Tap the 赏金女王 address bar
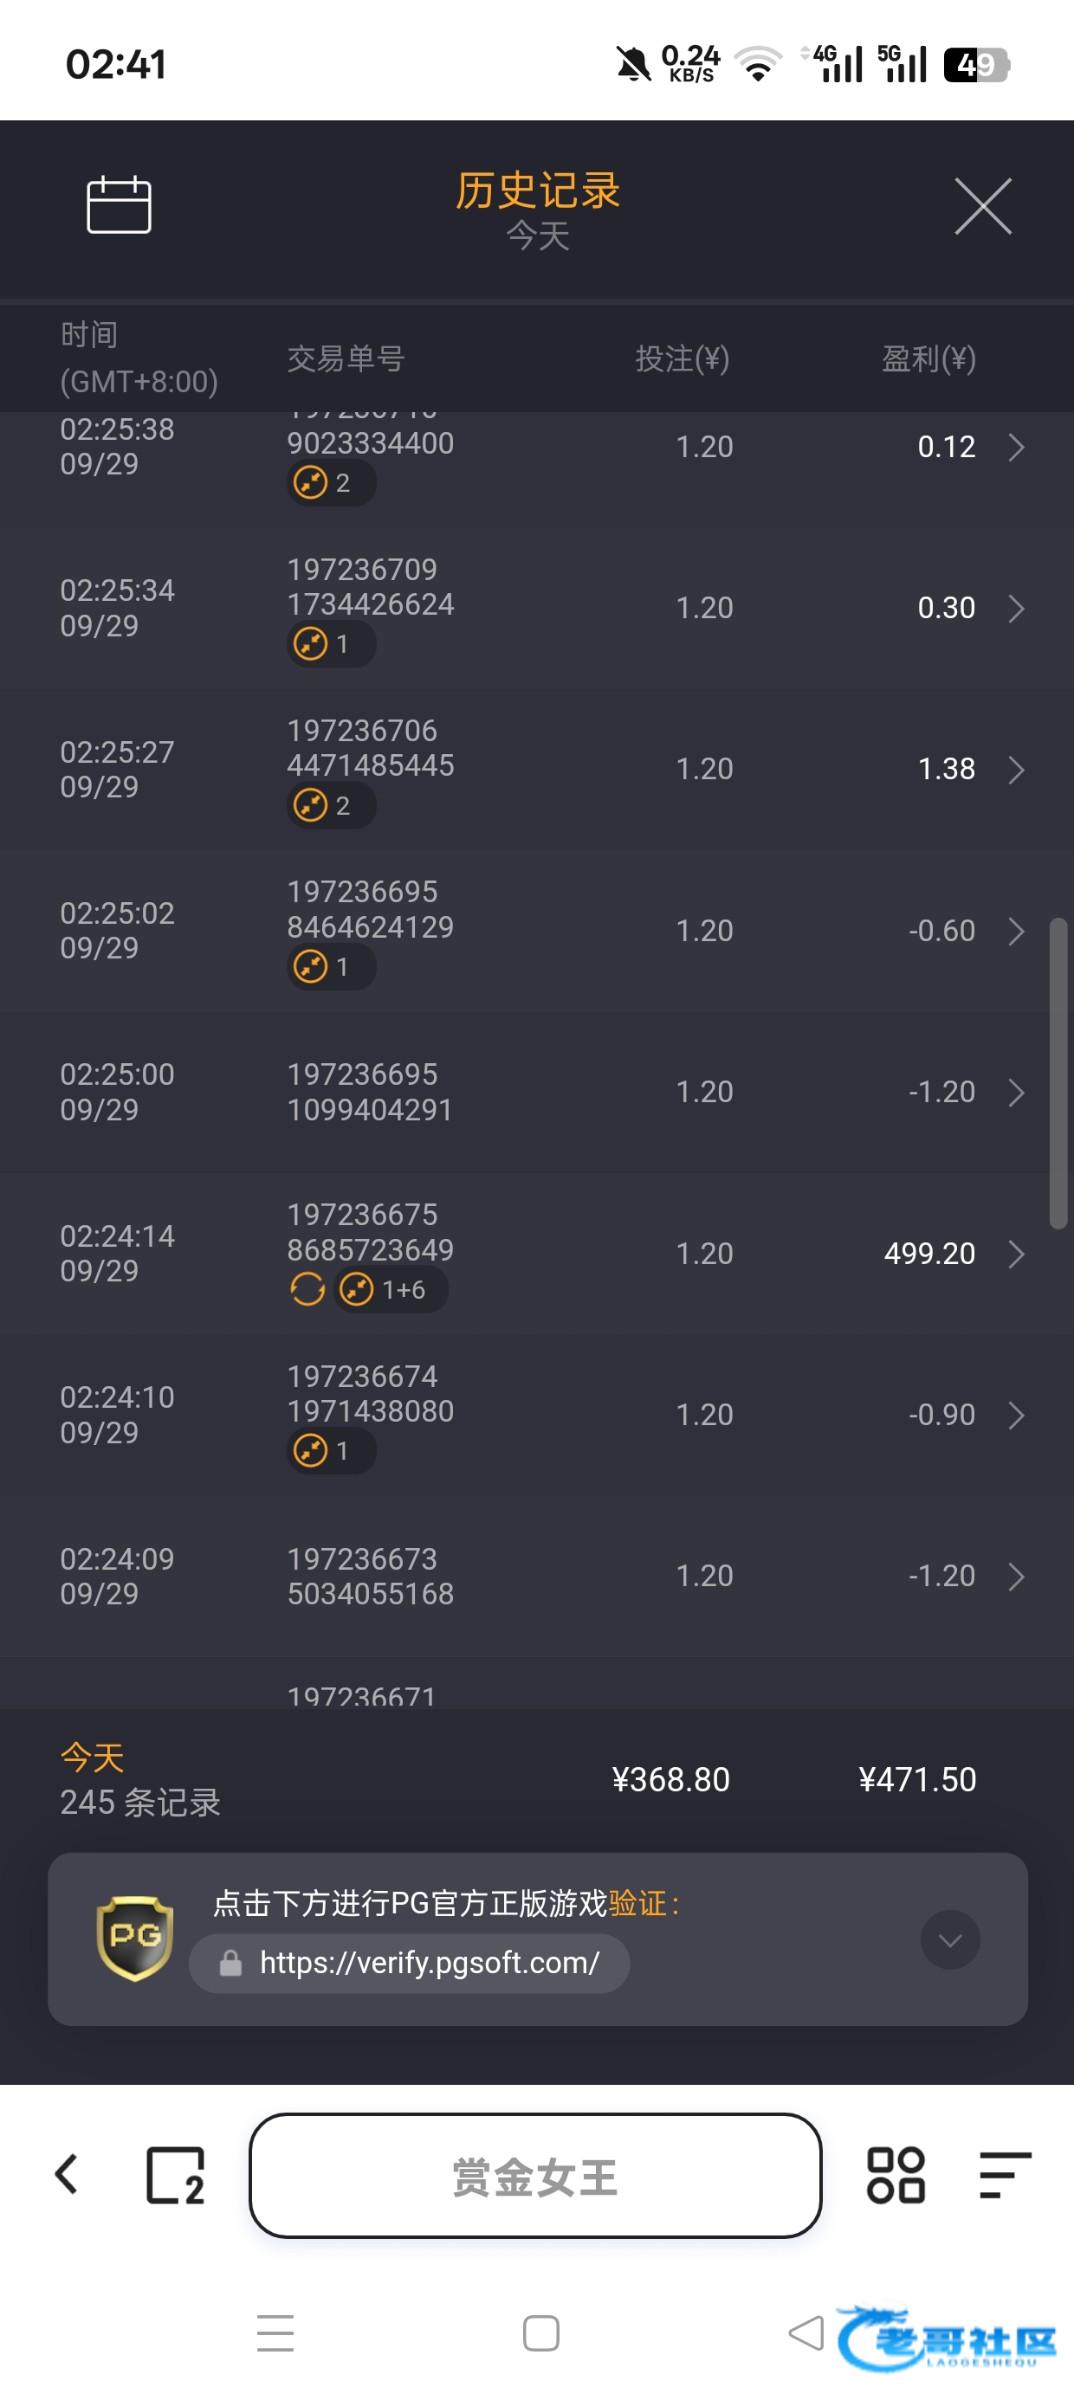 coord(535,2175)
